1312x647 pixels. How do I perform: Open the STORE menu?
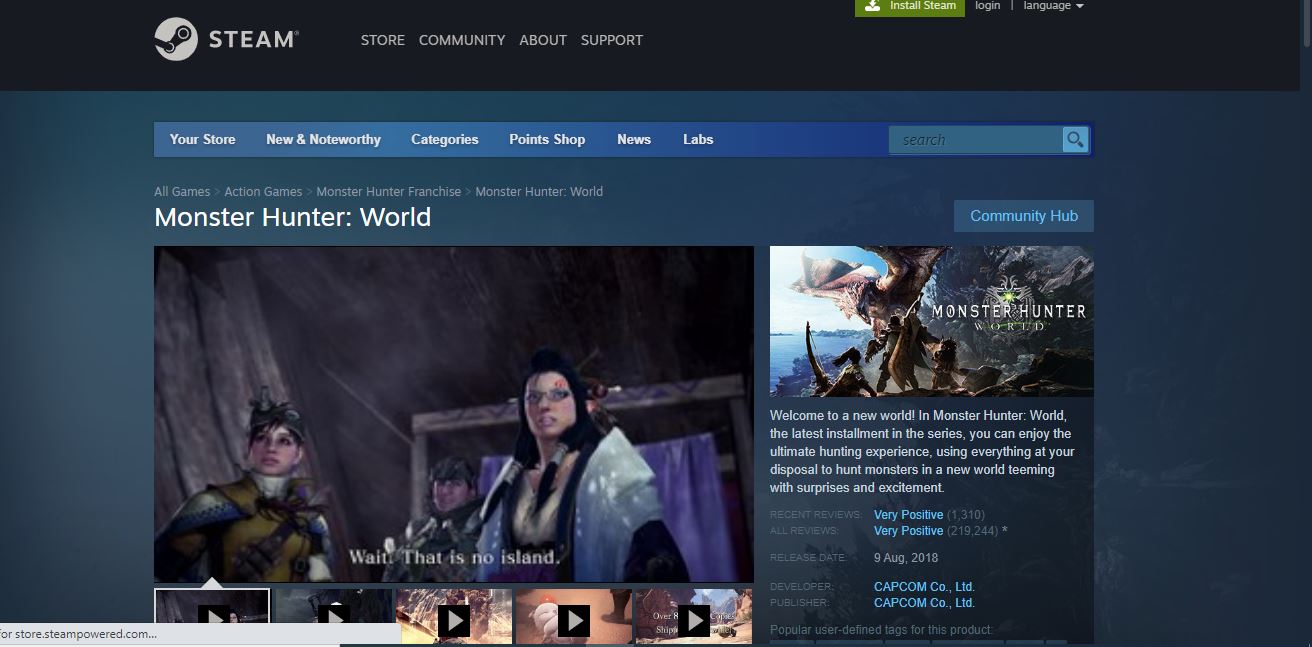point(383,40)
